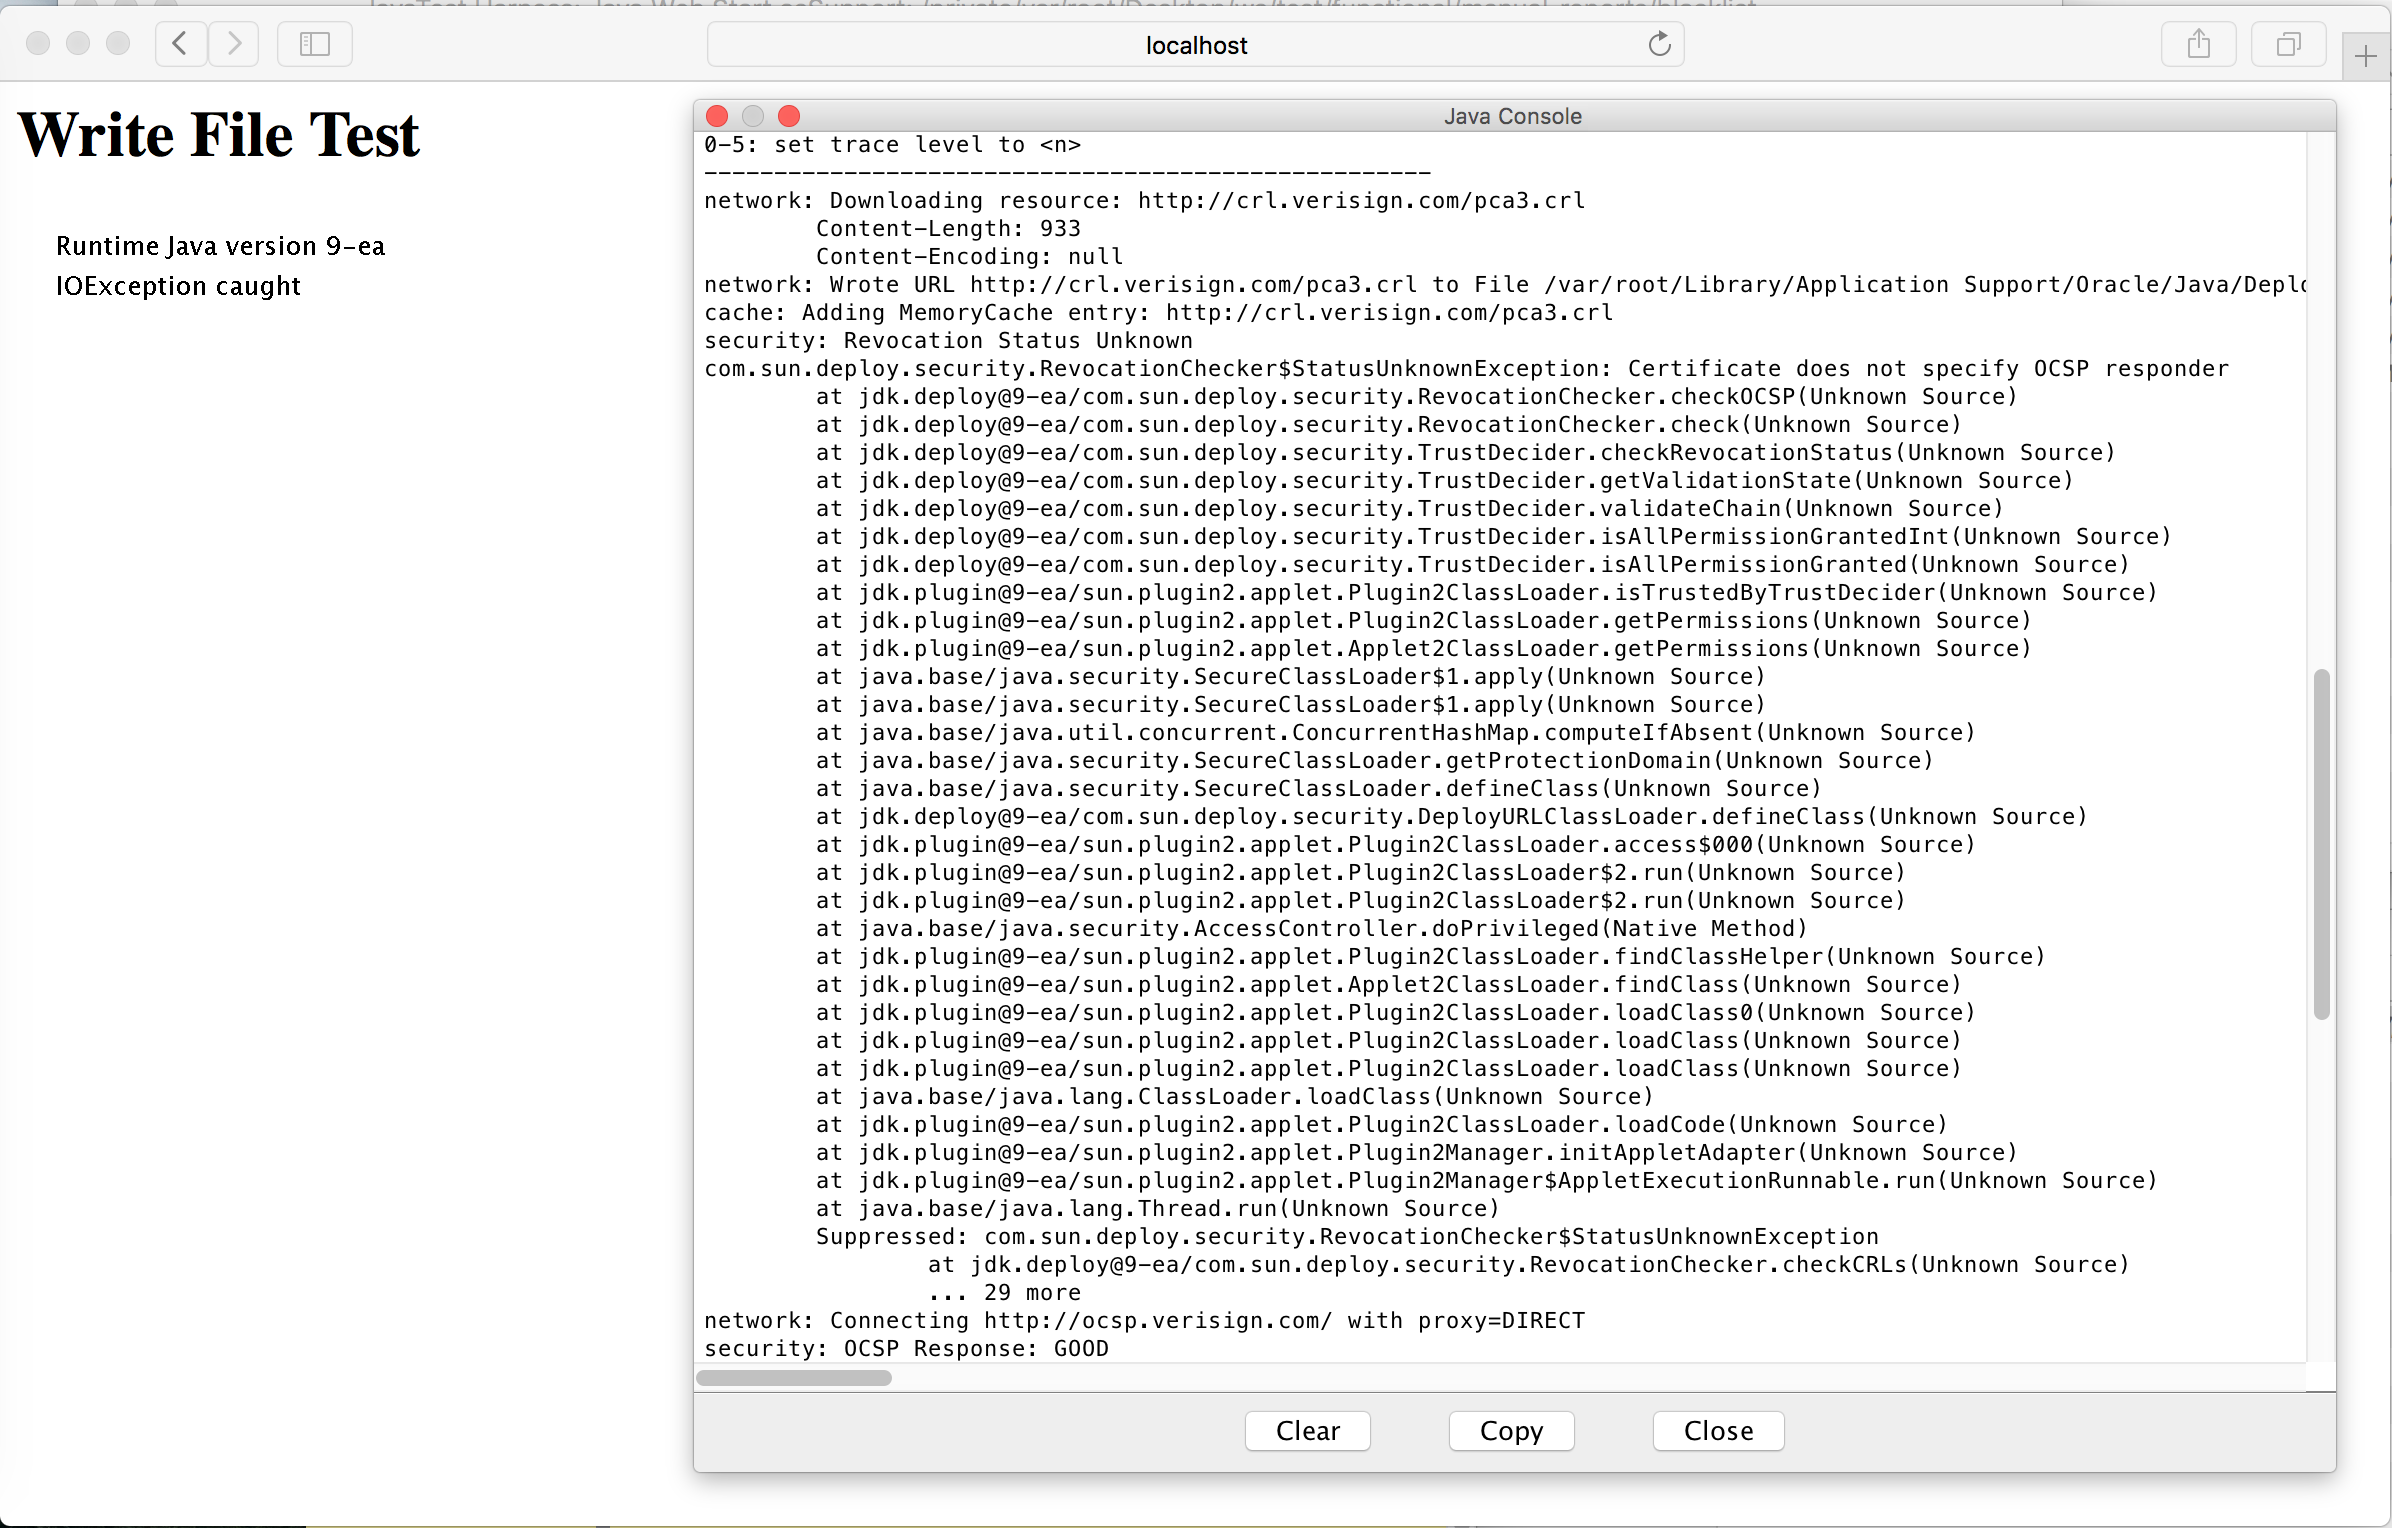The width and height of the screenshot is (2392, 1528).
Task: Clear the Java Console output
Action: pos(1307,1430)
